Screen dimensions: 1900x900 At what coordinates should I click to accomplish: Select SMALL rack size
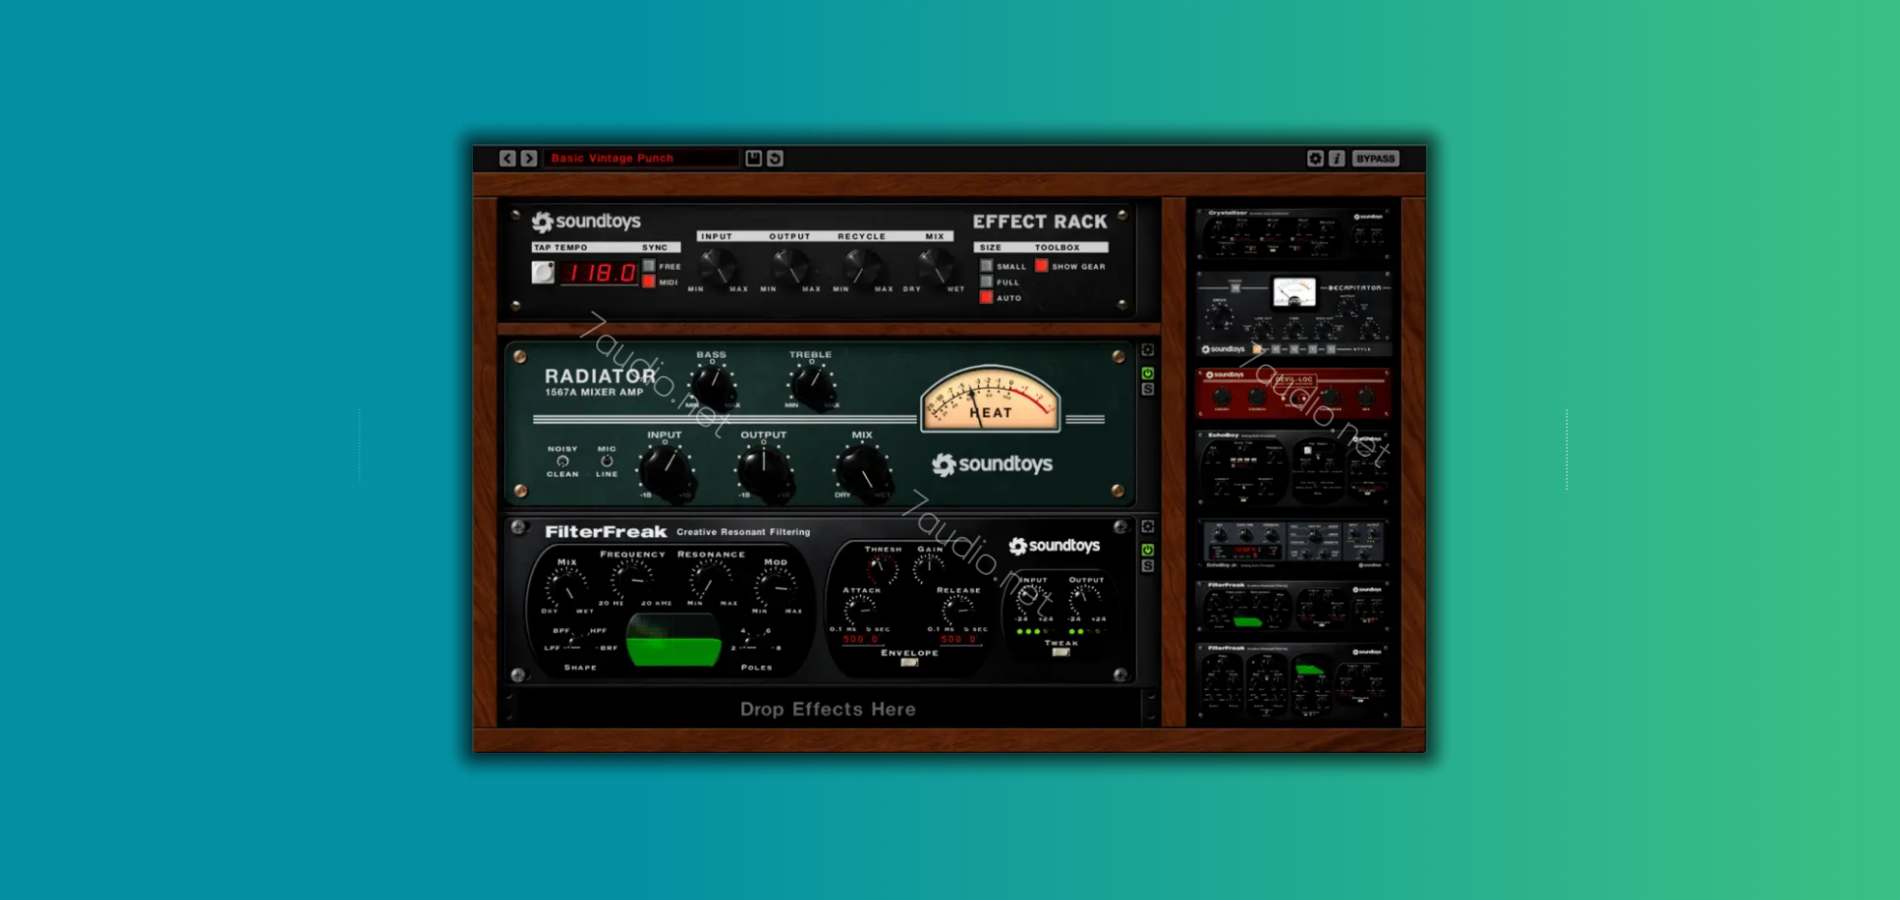pyautogui.click(x=987, y=266)
